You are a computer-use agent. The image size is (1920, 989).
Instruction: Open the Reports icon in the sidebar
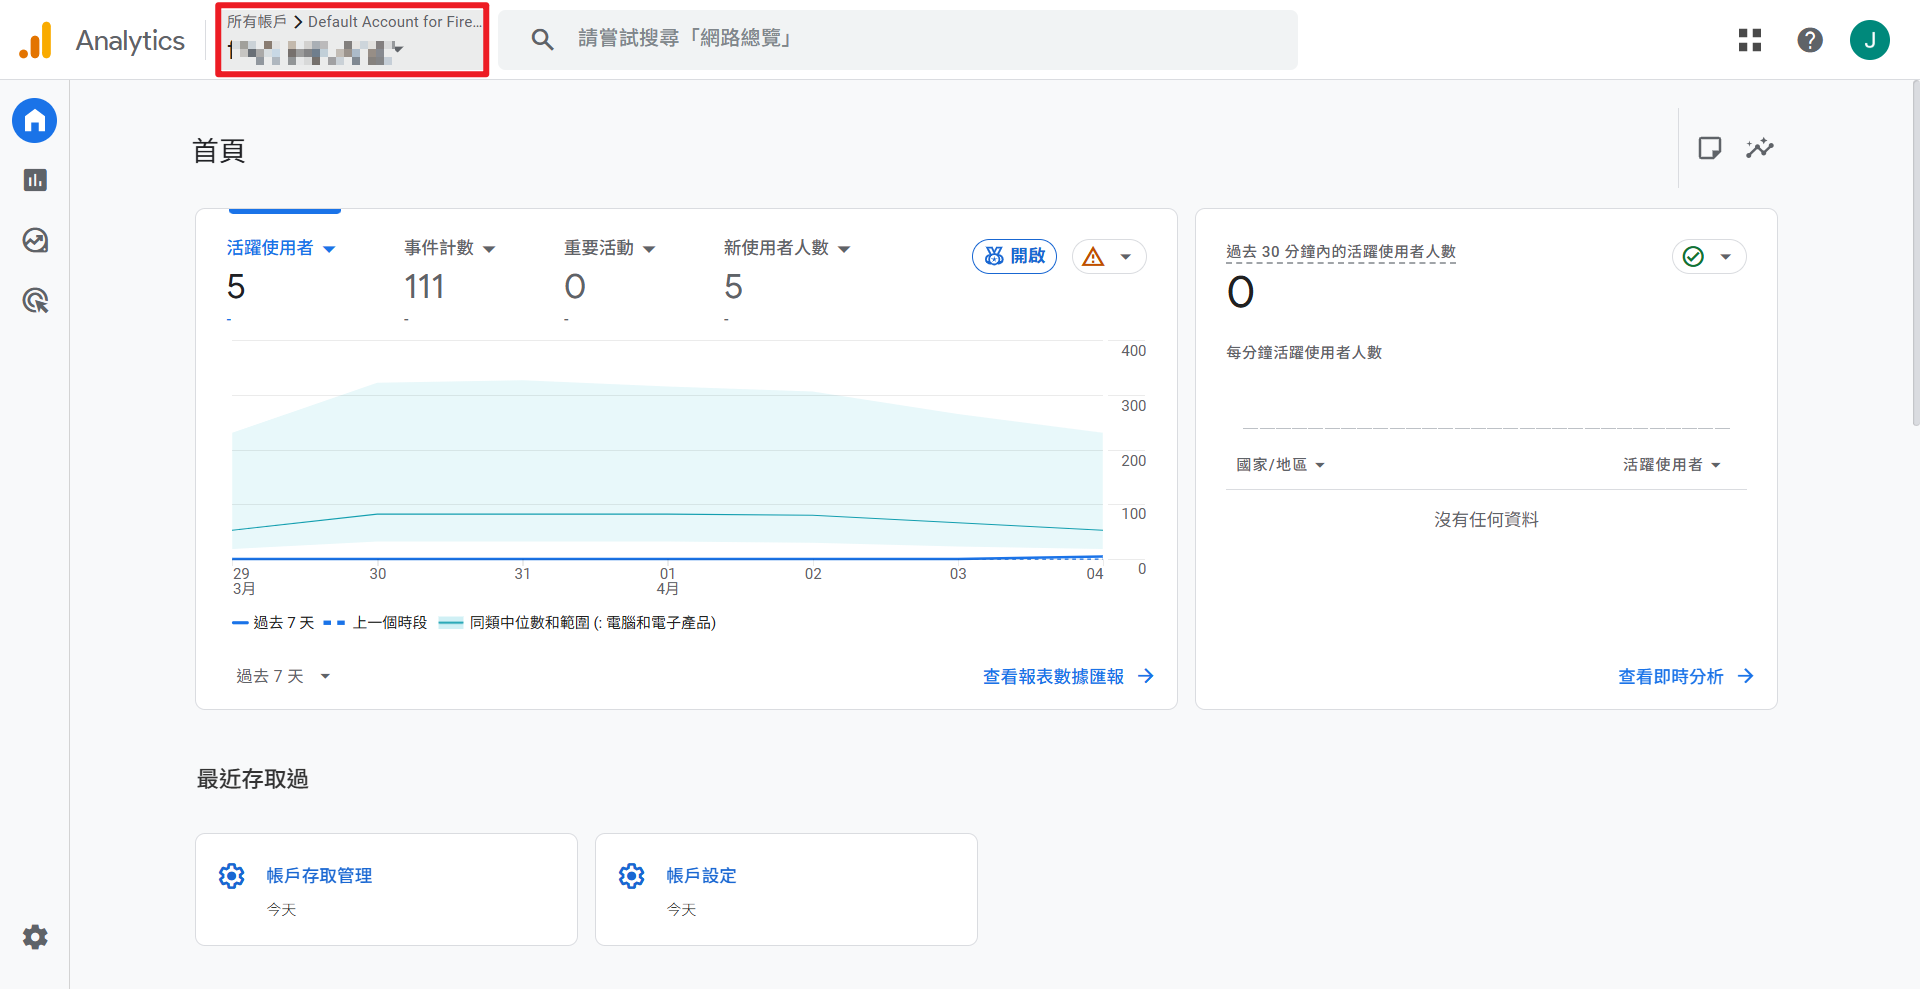34,180
